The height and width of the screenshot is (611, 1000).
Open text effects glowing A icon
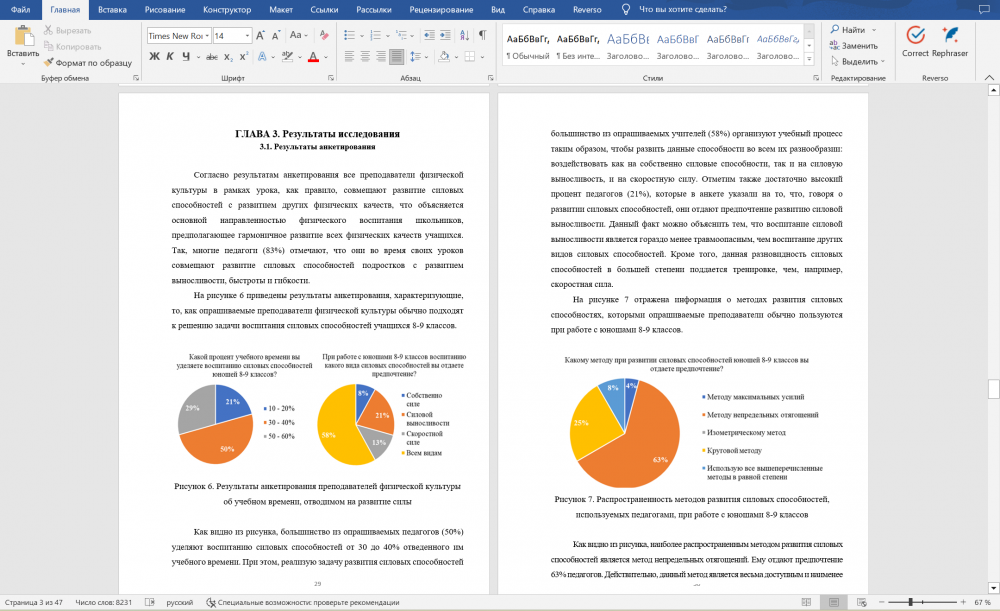[x=262, y=57]
